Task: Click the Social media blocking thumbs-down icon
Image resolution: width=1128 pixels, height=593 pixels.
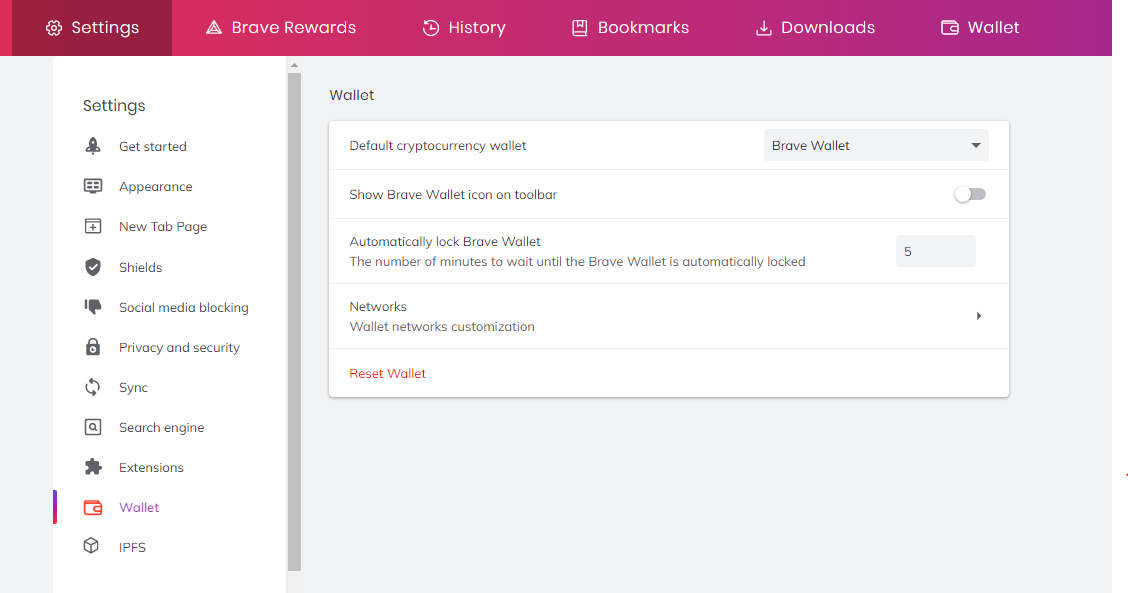Action: coord(93,307)
